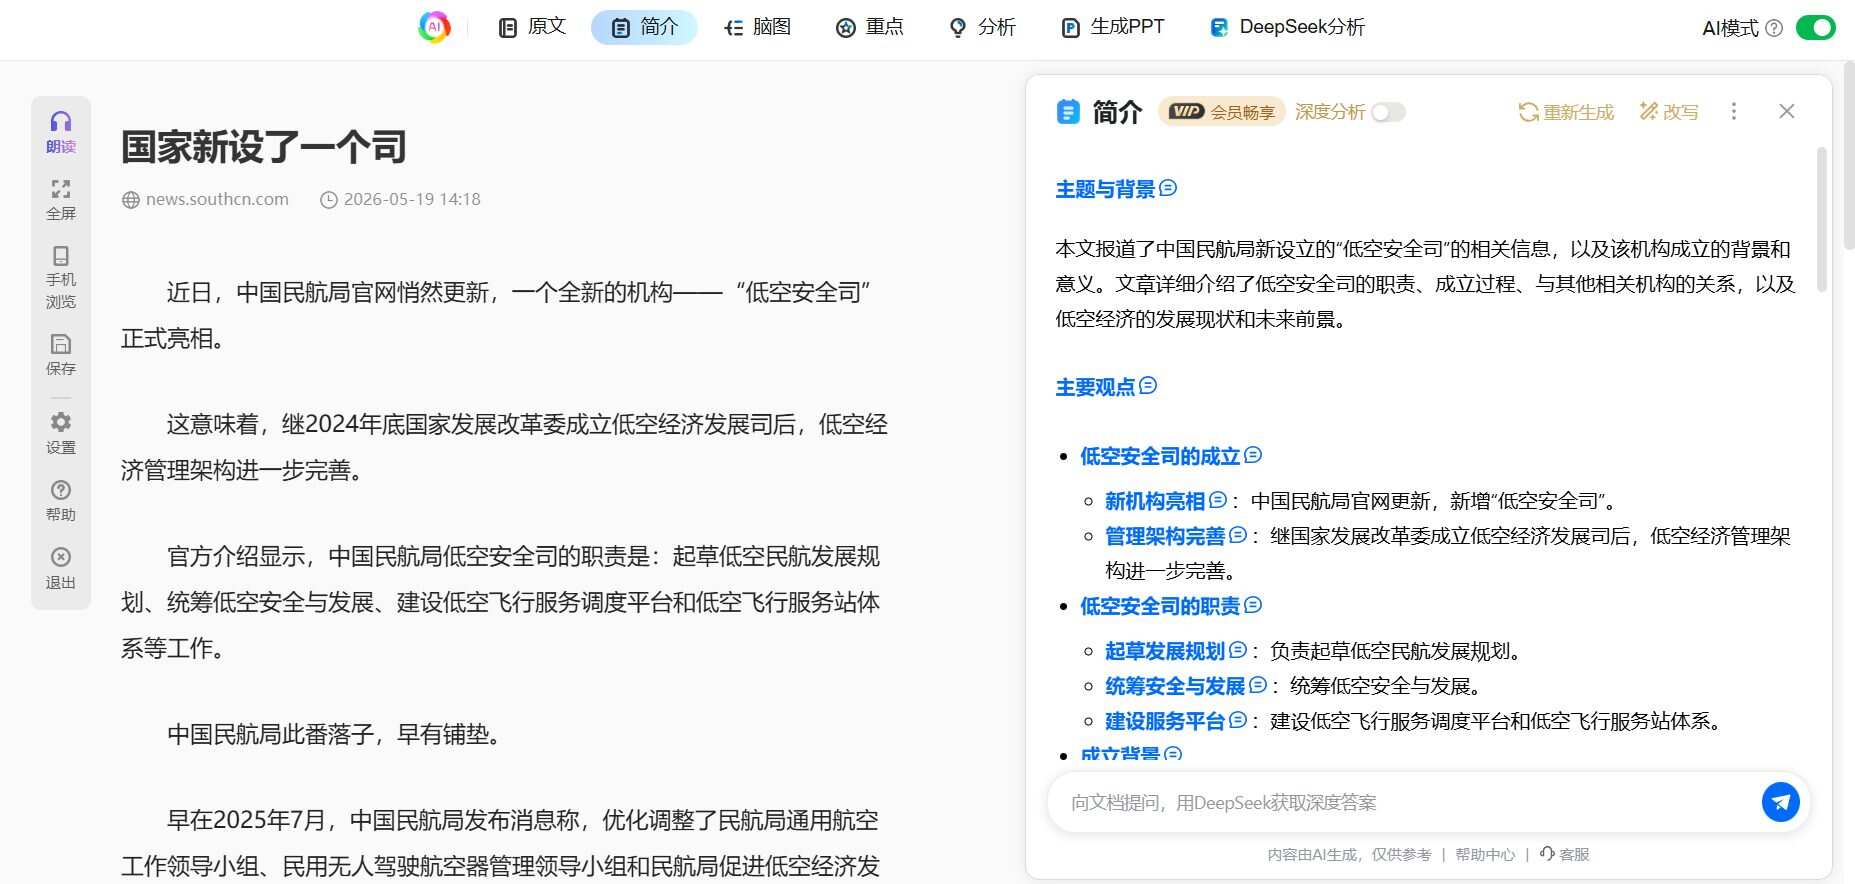Click the article title 国家新设了一个司
1855x884 pixels.
pos(264,146)
